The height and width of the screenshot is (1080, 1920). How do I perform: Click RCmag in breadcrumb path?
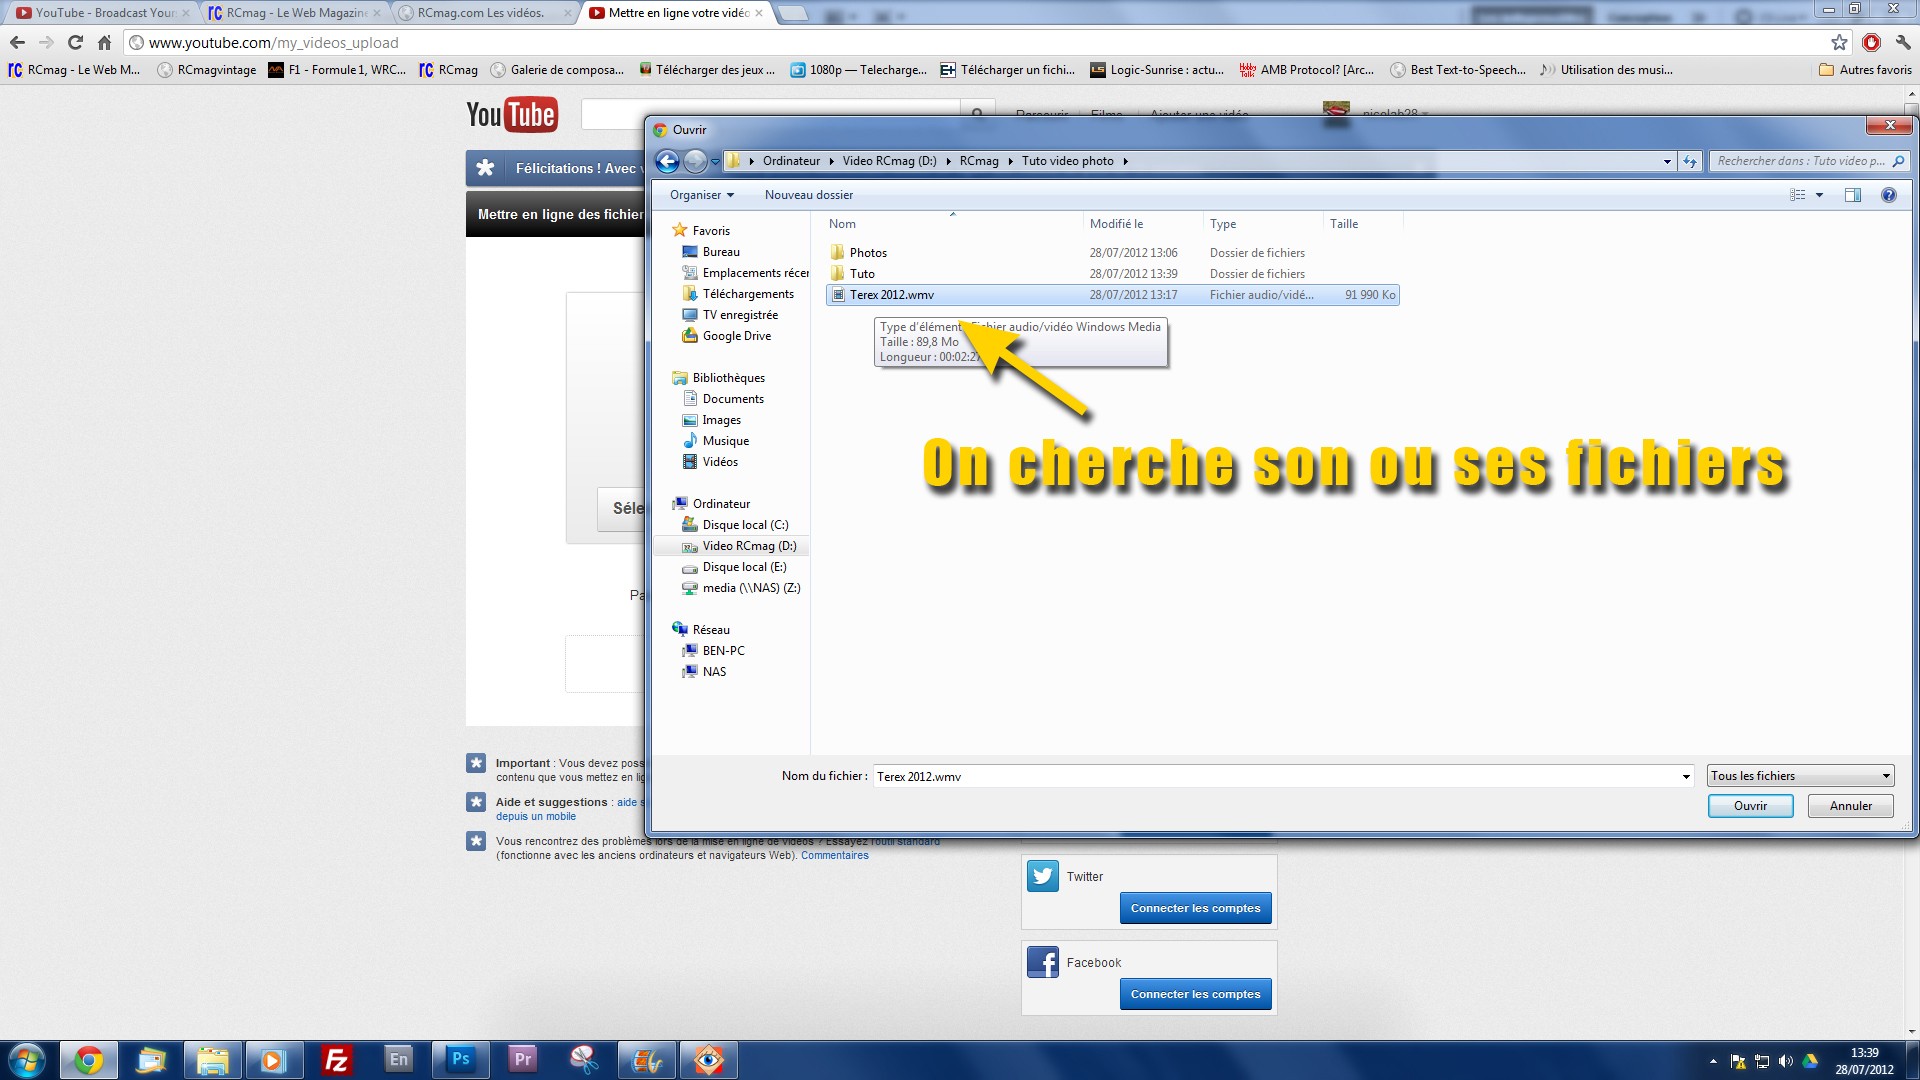click(x=979, y=161)
